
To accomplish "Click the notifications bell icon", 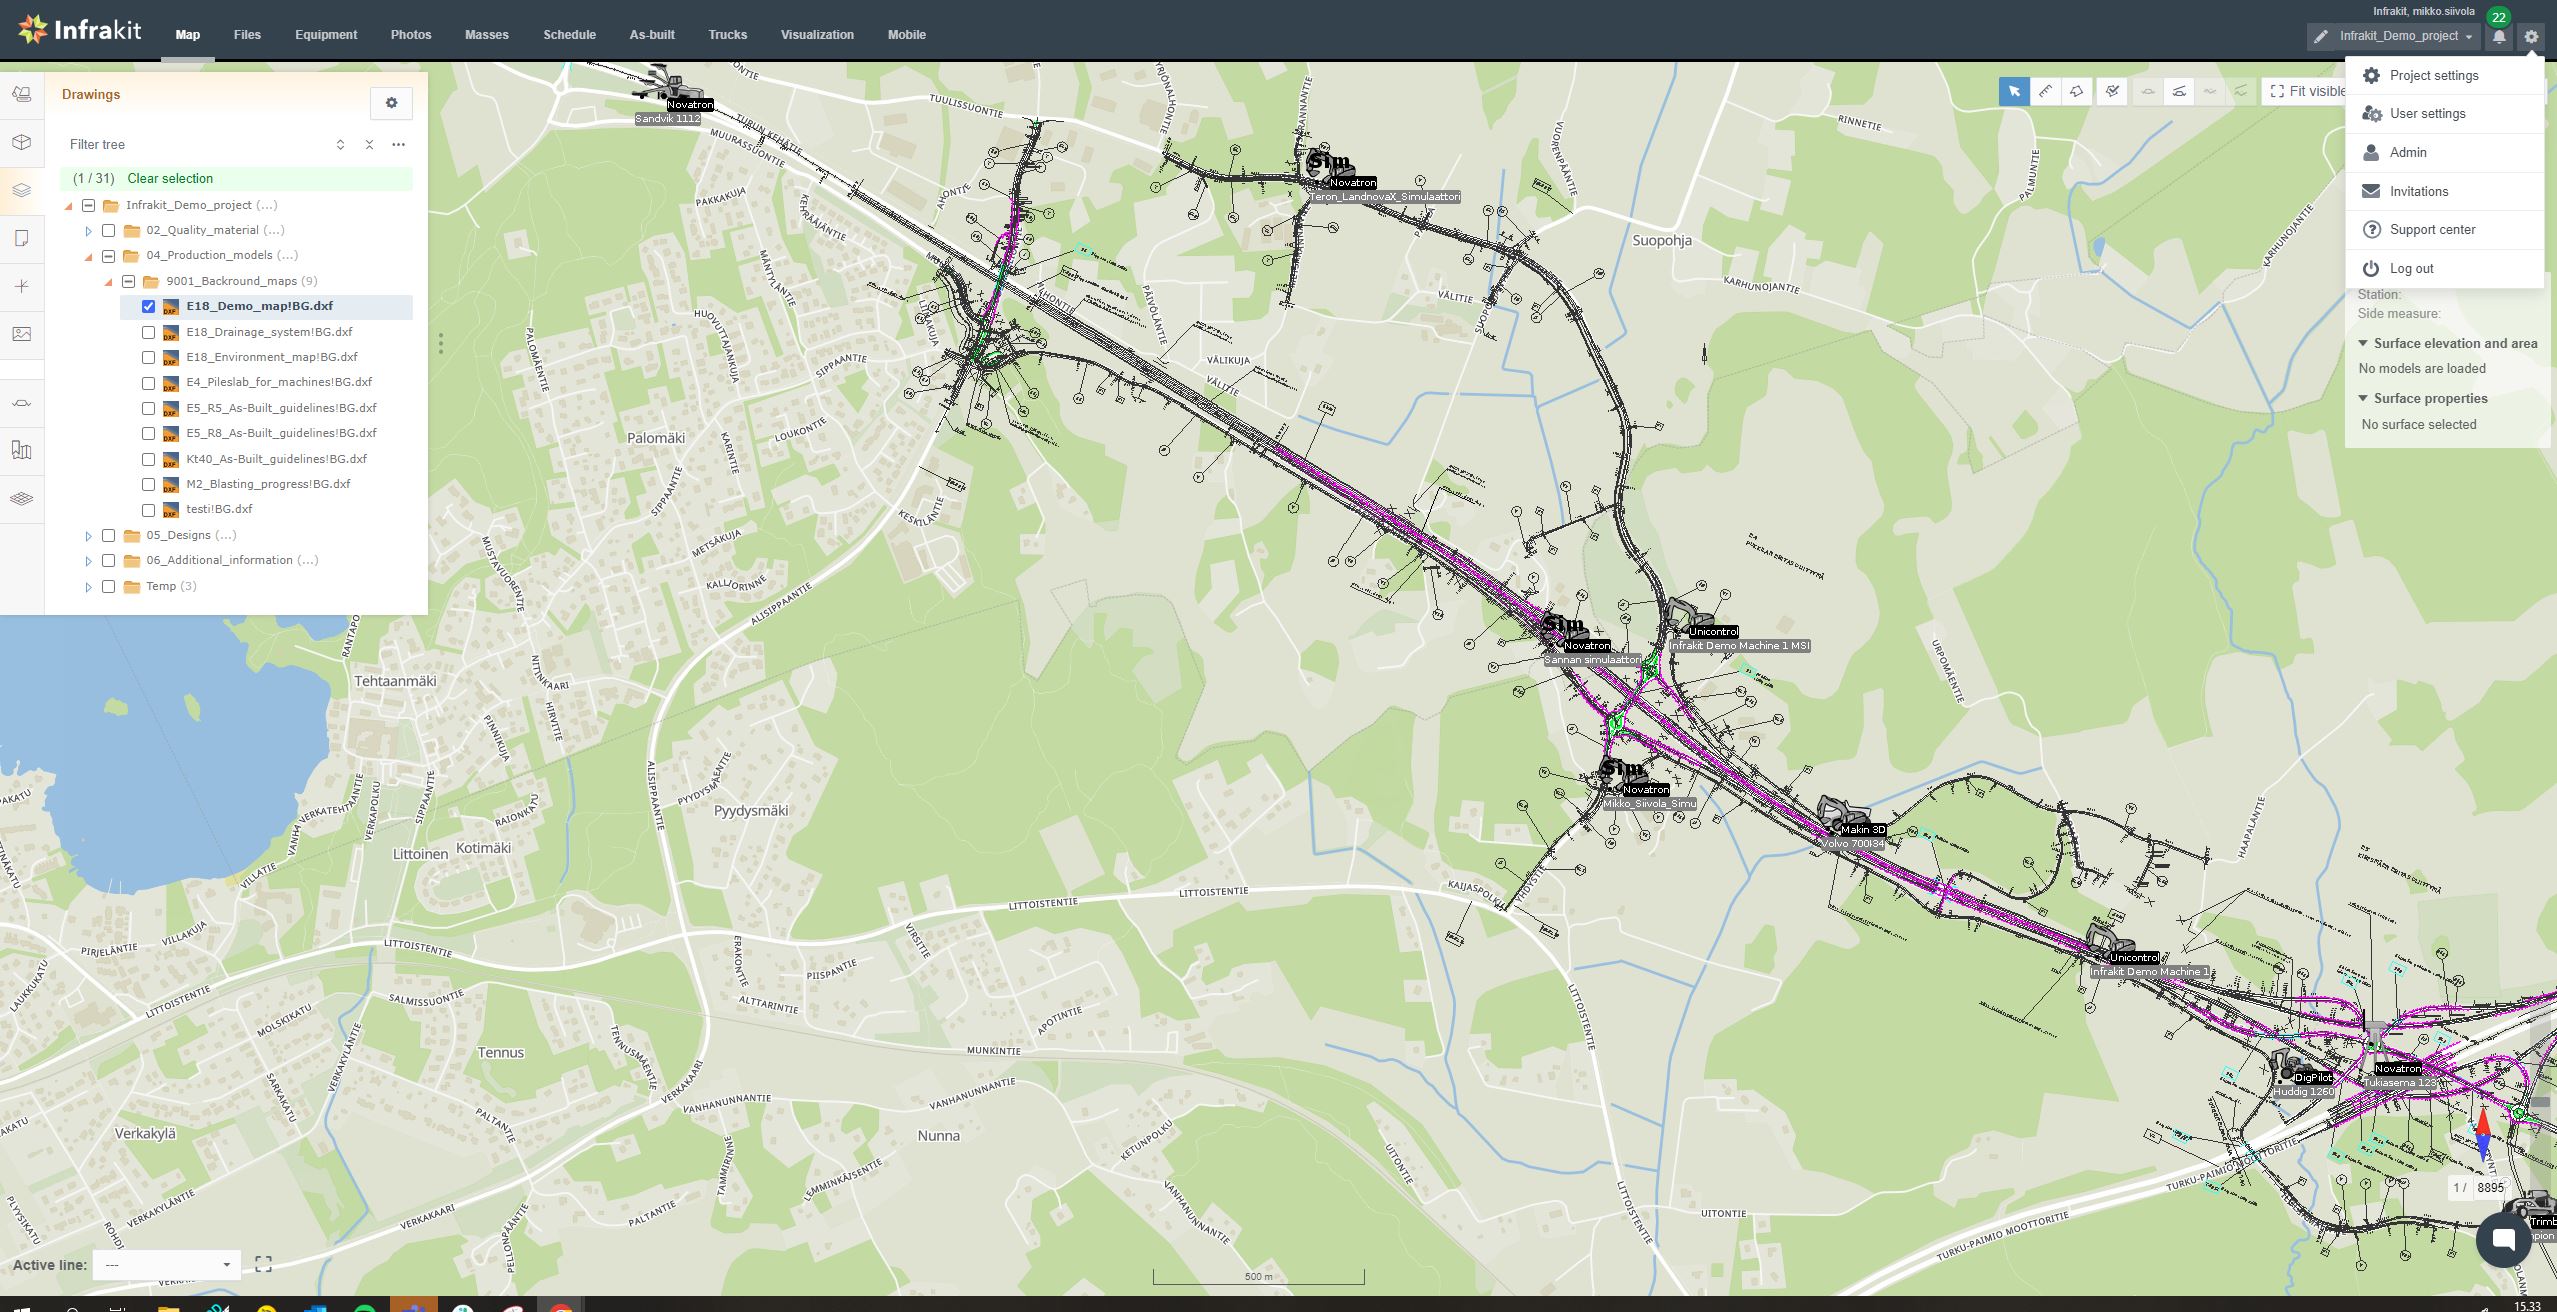I will coord(2499,37).
